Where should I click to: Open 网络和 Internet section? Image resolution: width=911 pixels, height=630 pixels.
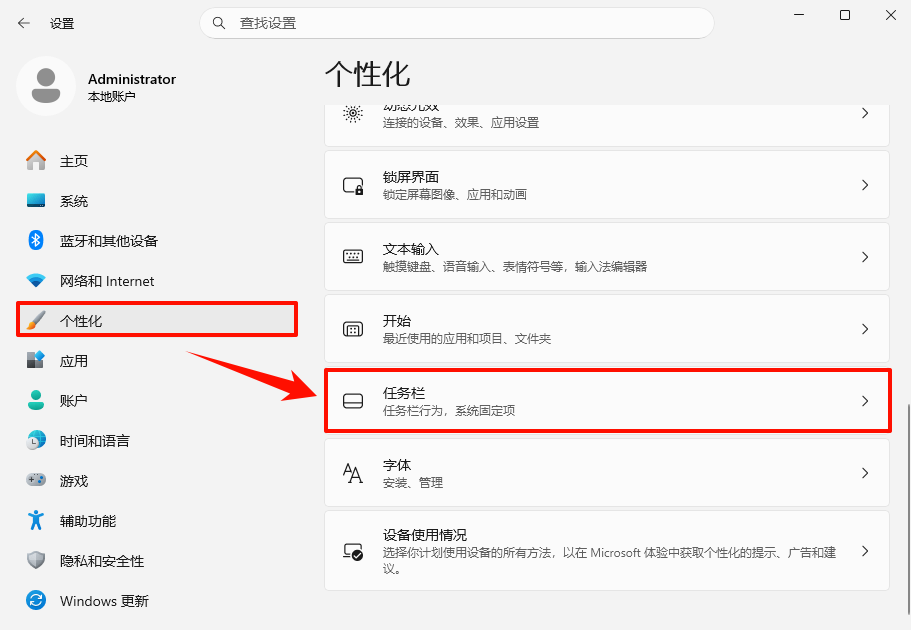pos(157,281)
